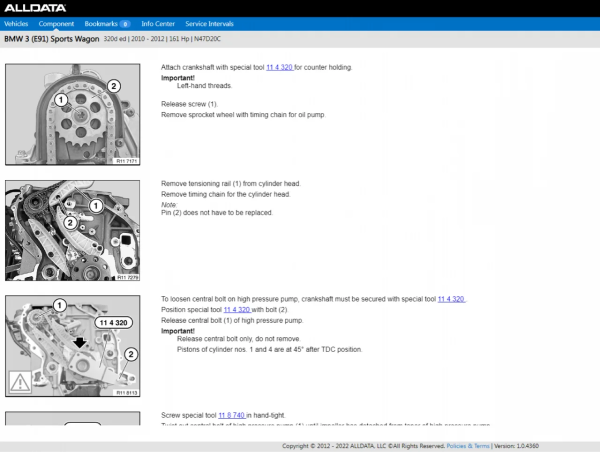The width and height of the screenshot is (600, 452).
Task: Enlarge the high pressure pump central bolt image
Action: 71,347
